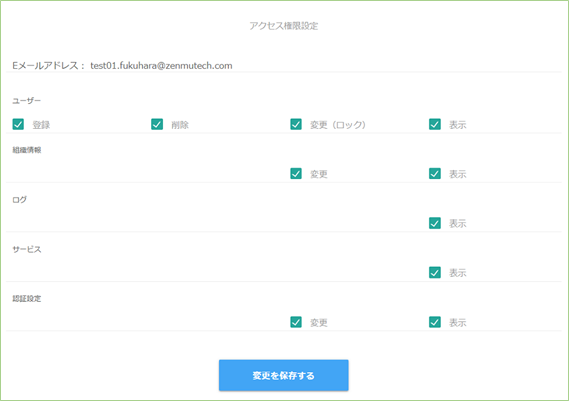Select the ログ section heading

tap(20, 200)
